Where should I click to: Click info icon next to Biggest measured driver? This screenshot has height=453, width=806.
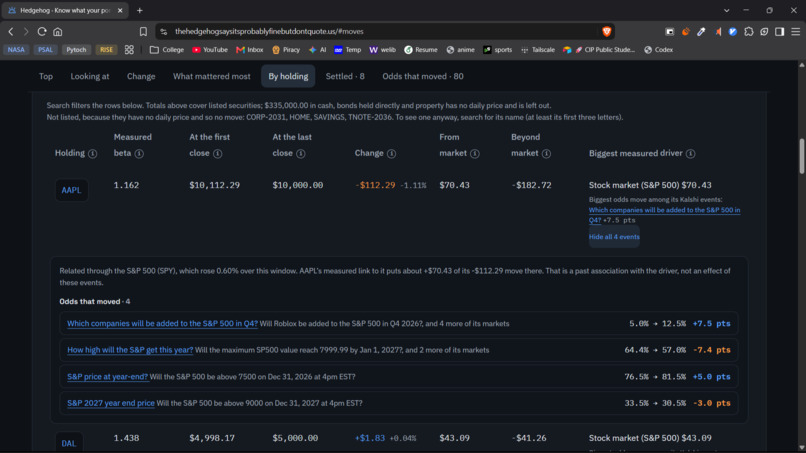click(691, 153)
